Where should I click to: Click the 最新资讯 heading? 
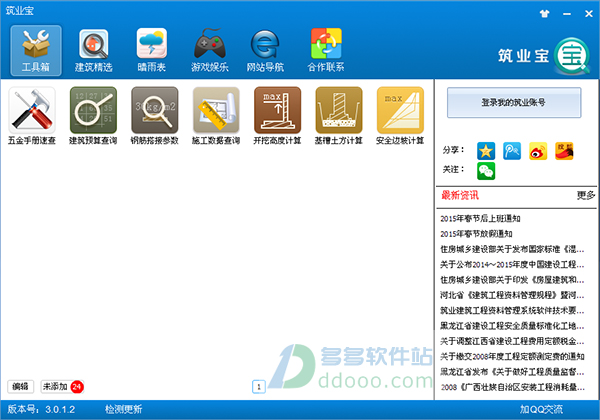[x=460, y=195]
